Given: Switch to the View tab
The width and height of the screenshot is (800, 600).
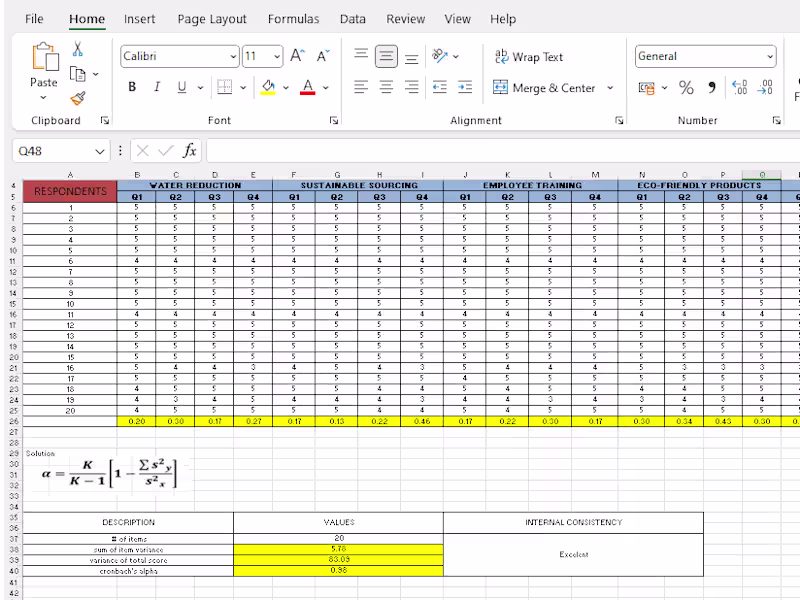Looking at the screenshot, I should pyautogui.click(x=457, y=19).
